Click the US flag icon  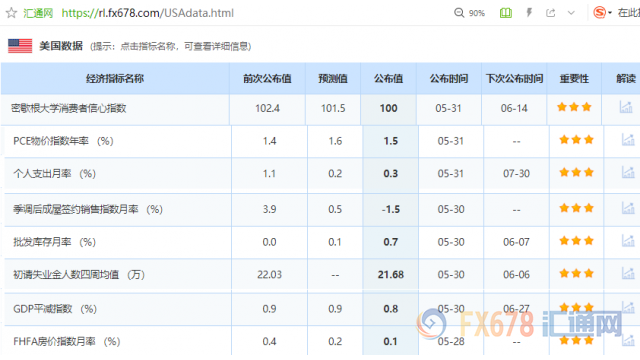(20, 46)
